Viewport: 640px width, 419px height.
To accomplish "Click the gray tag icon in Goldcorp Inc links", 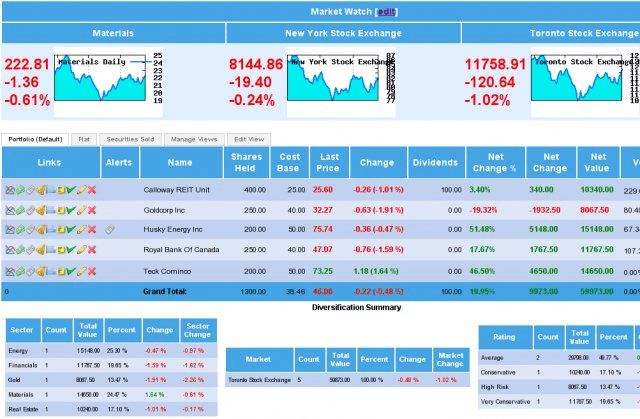I will [x=30, y=210].
